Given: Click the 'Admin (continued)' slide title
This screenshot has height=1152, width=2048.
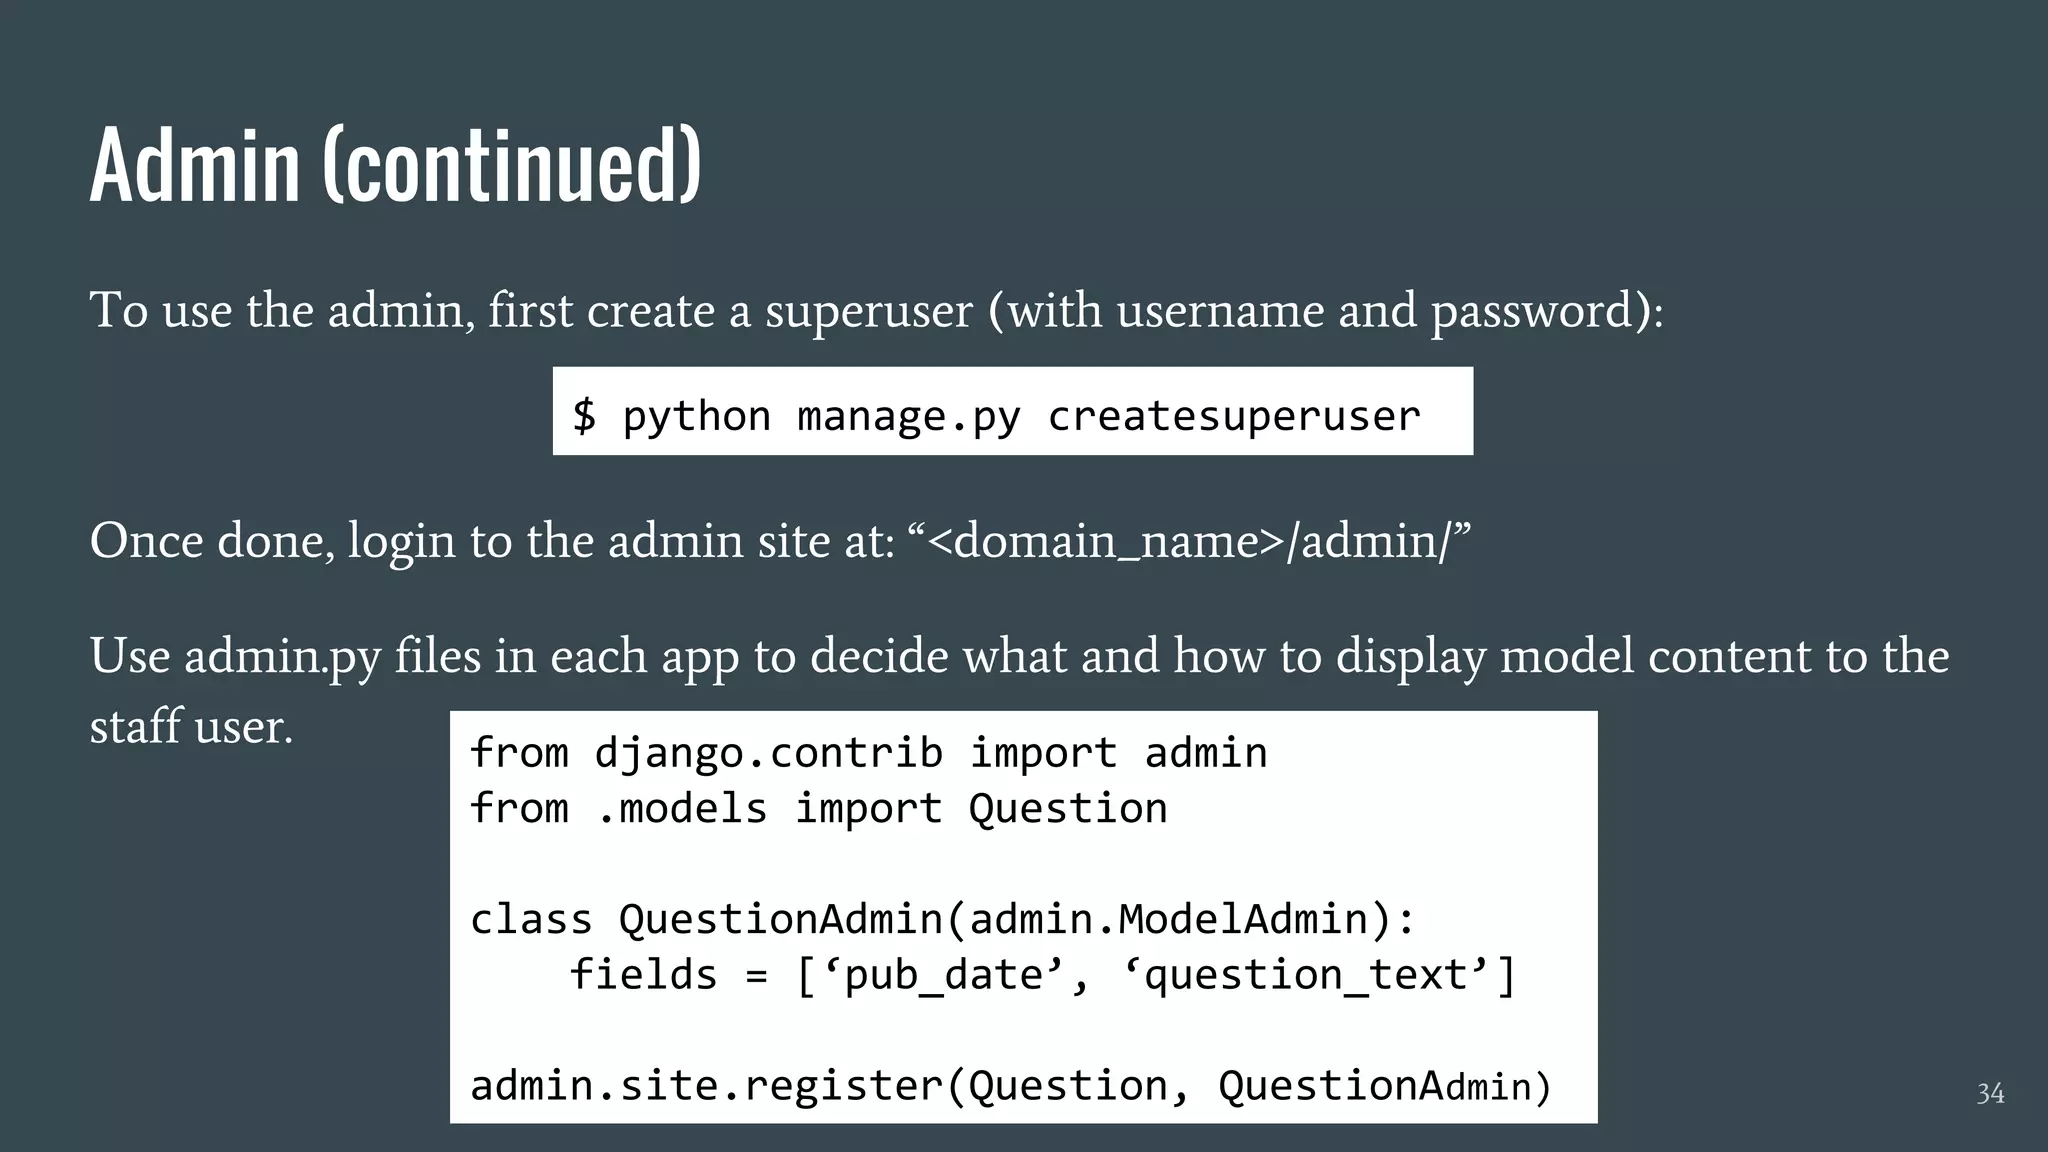Looking at the screenshot, I should (395, 165).
